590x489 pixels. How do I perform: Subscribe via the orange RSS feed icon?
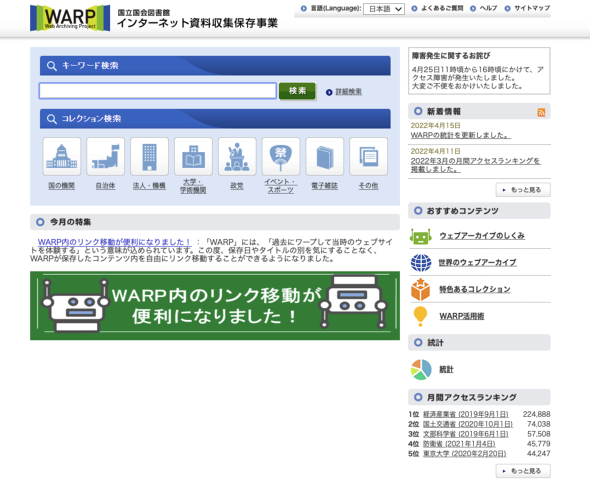541,112
